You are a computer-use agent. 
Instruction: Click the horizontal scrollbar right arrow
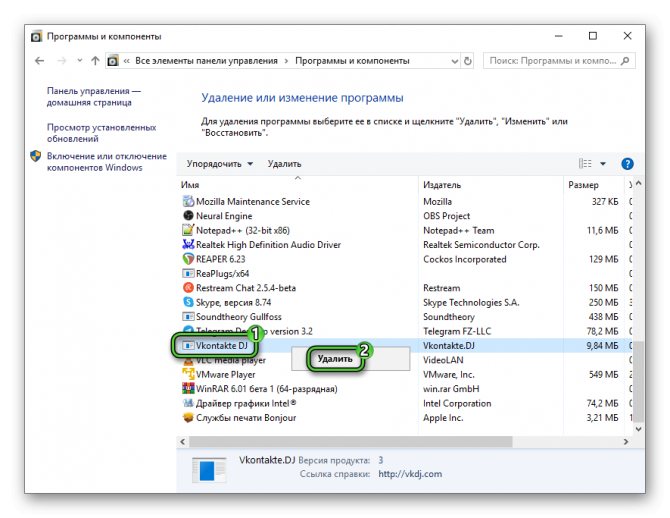click(626, 441)
